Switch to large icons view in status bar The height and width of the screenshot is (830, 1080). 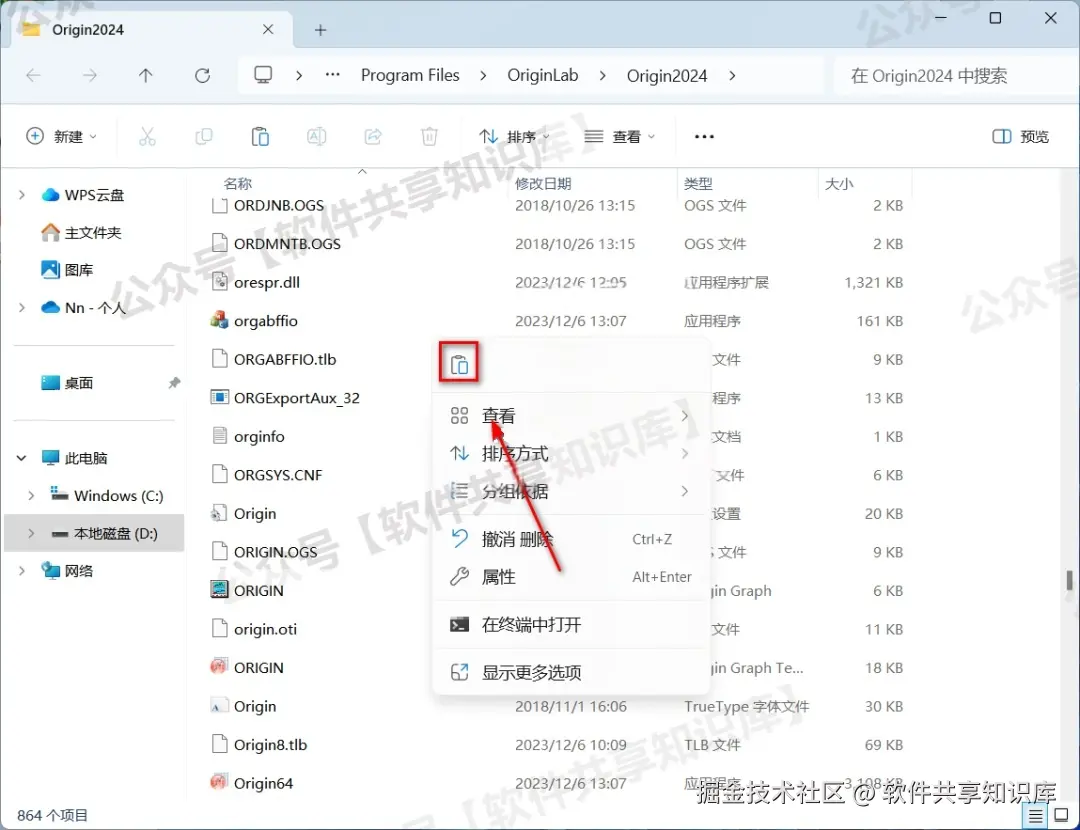[x=1061, y=815]
